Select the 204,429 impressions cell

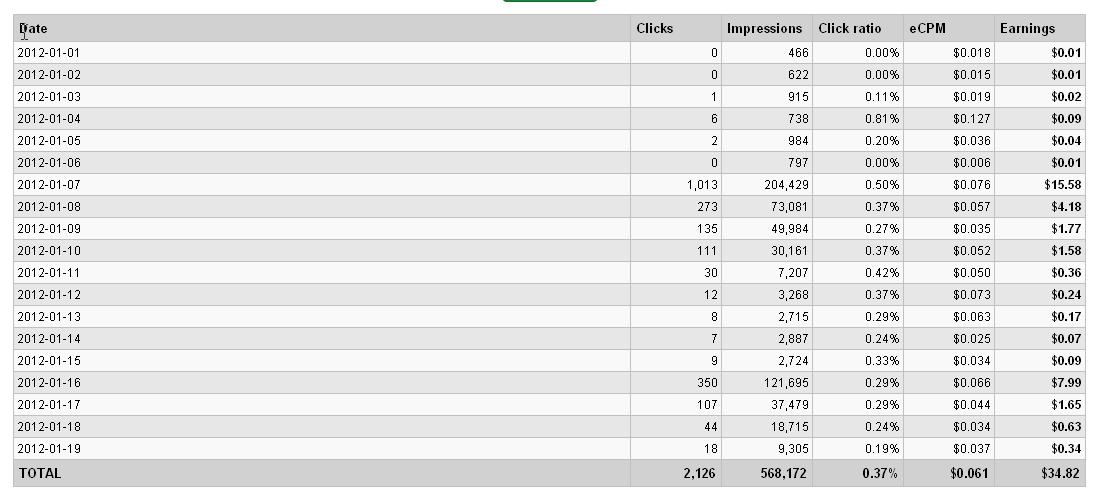[783, 185]
